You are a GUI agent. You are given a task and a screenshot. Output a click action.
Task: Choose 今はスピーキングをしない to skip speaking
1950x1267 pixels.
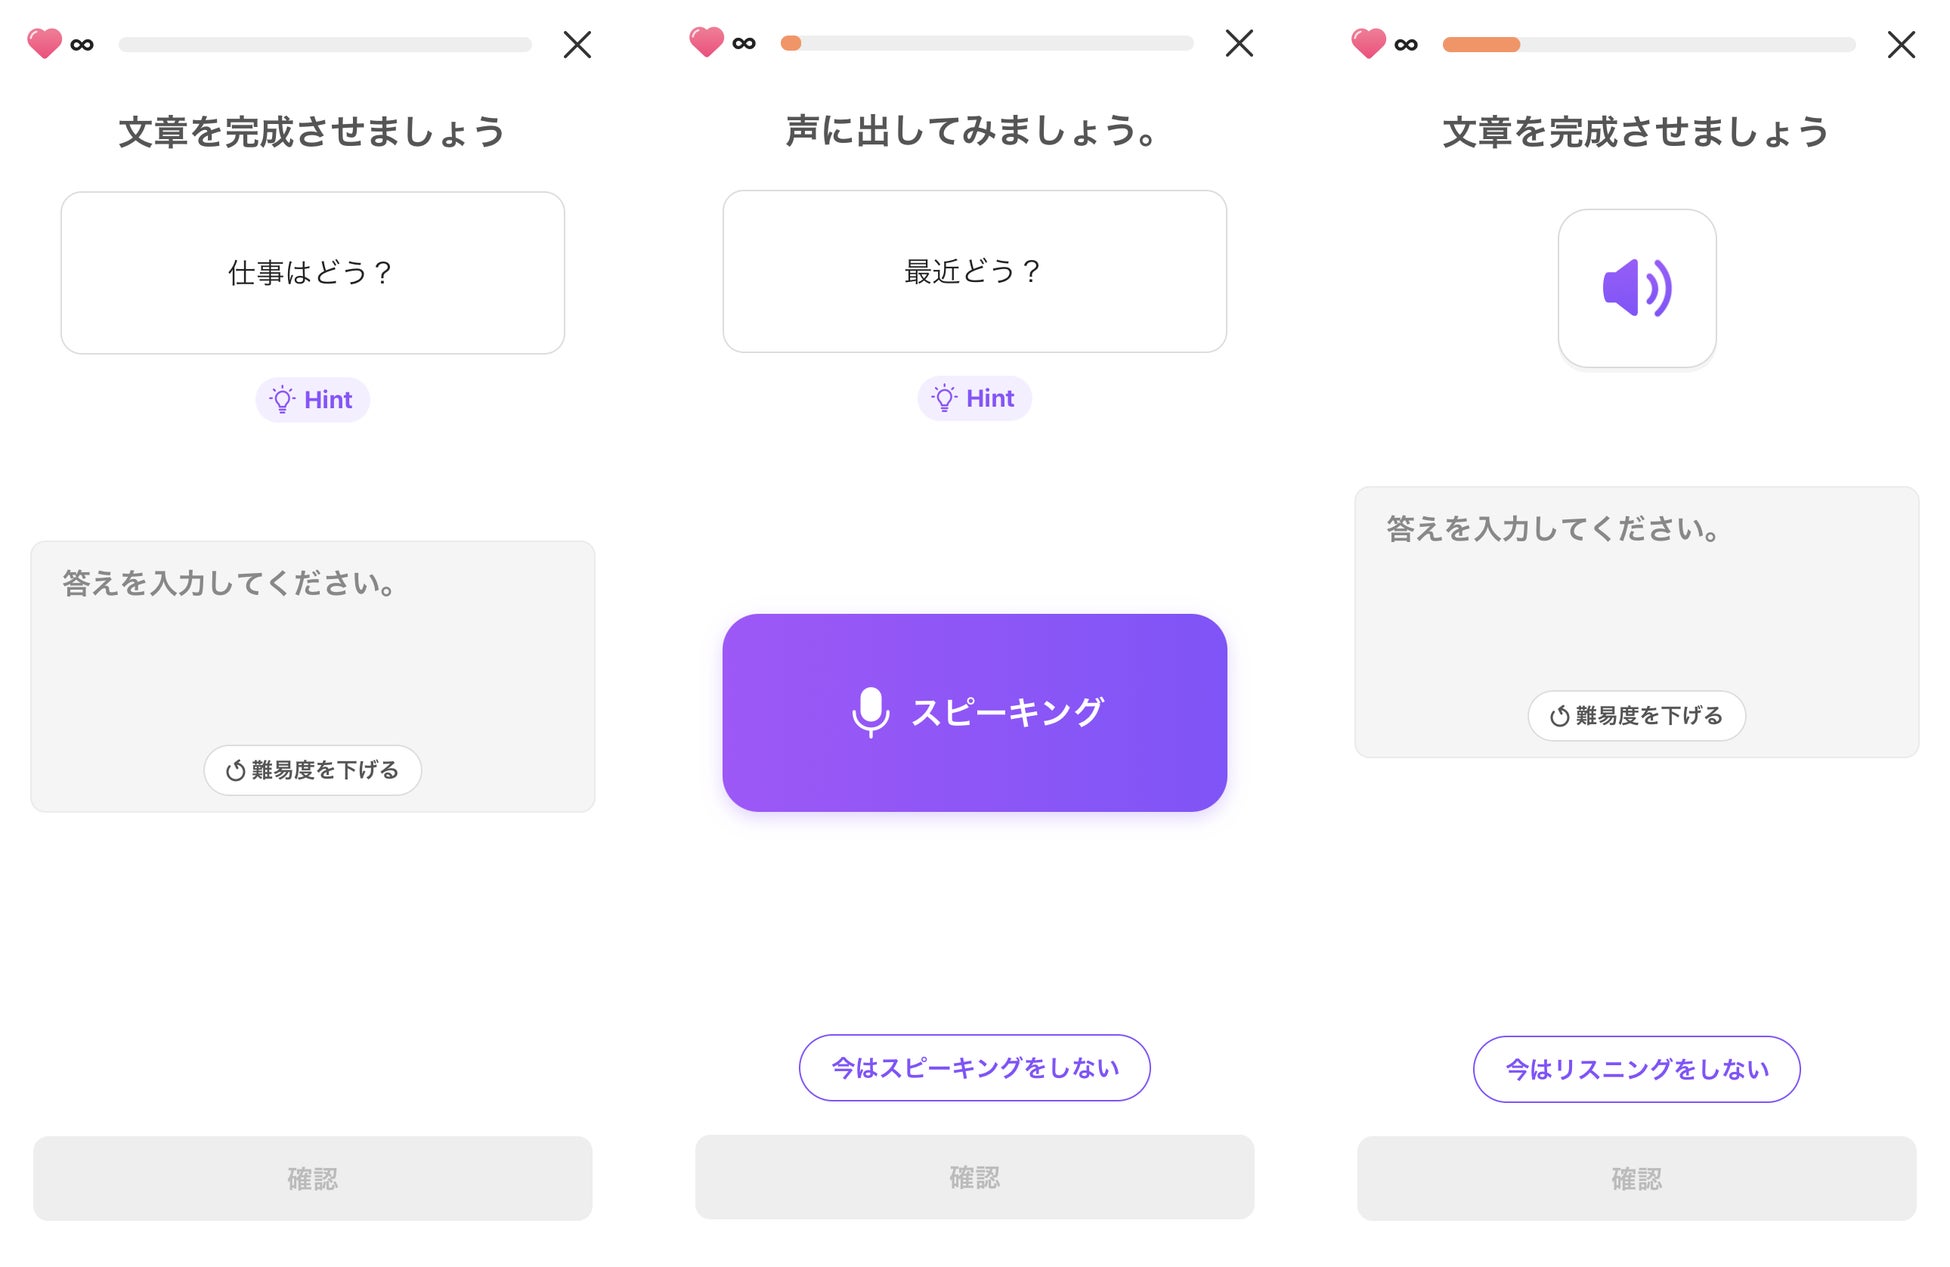(974, 1068)
